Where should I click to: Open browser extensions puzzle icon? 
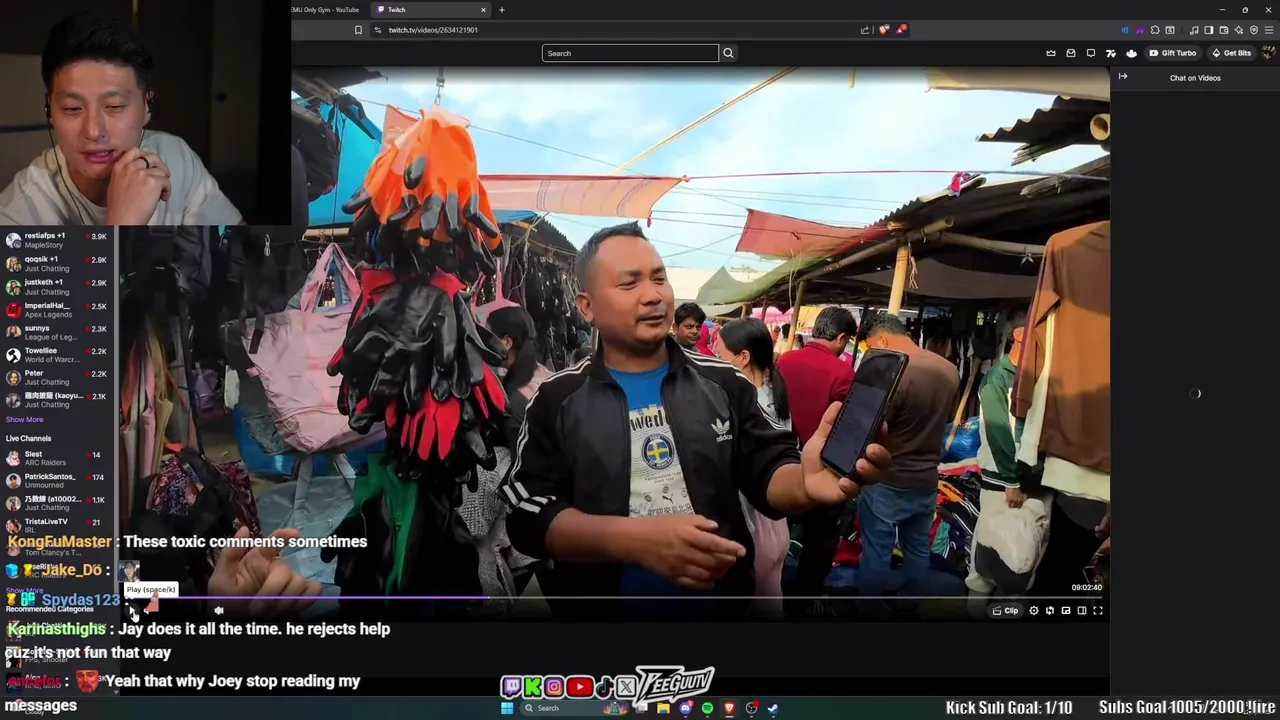point(1155,30)
